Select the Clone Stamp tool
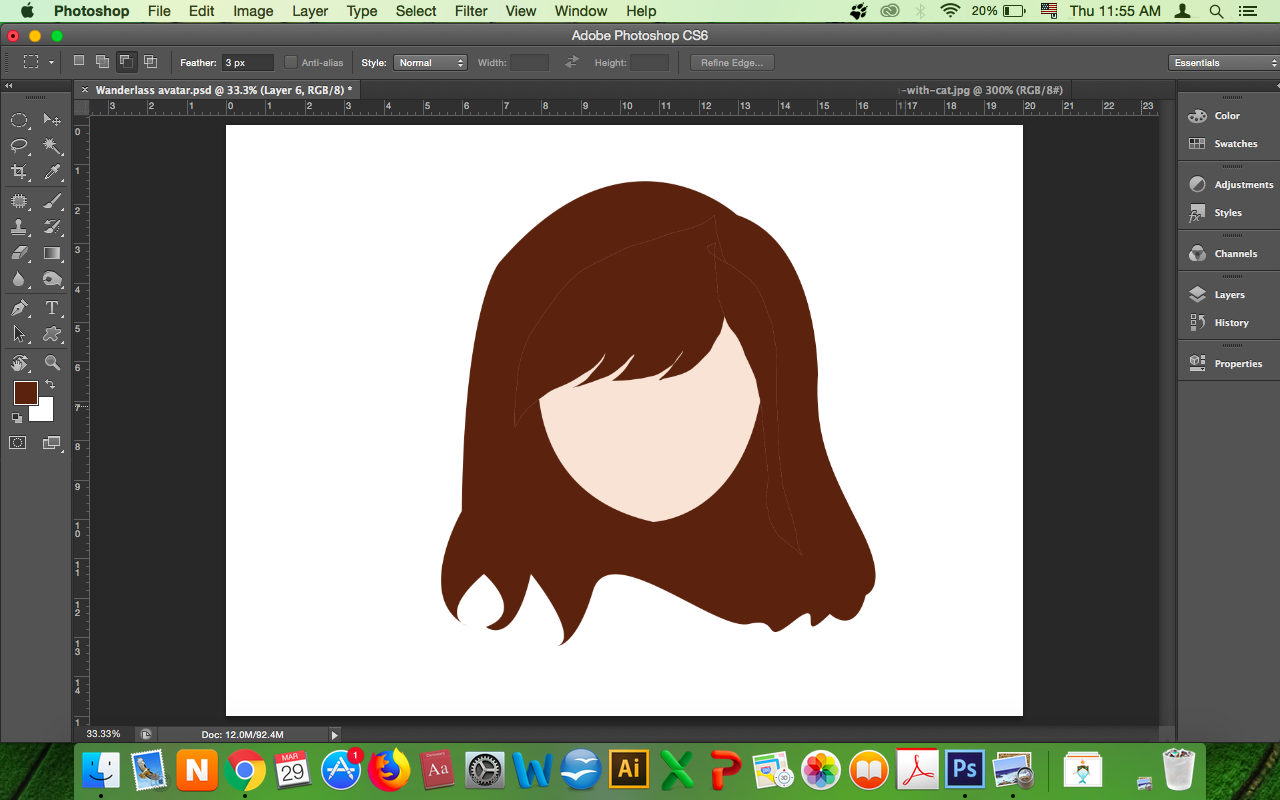 pyautogui.click(x=19, y=227)
